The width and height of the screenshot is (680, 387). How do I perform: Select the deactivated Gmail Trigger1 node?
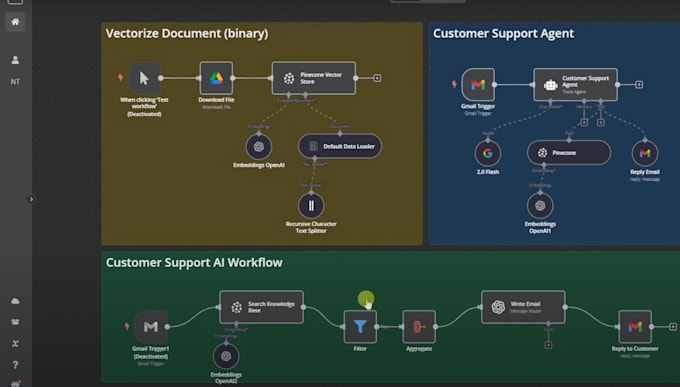(150, 327)
